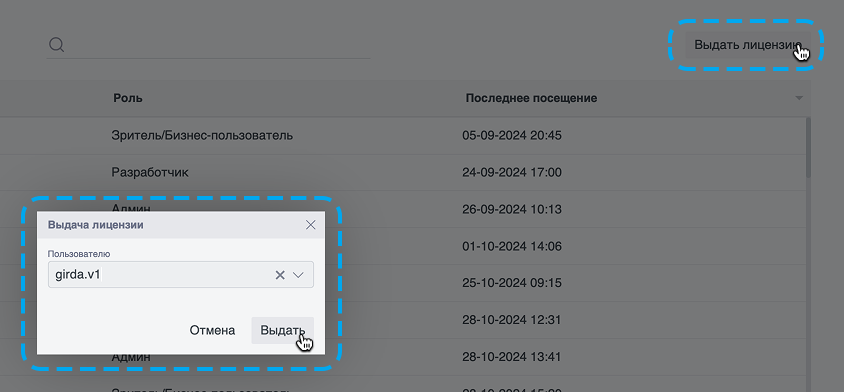The height and width of the screenshot is (392, 844).
Task: Click the girda.v1 user field
Action: (x=181, y=275)
